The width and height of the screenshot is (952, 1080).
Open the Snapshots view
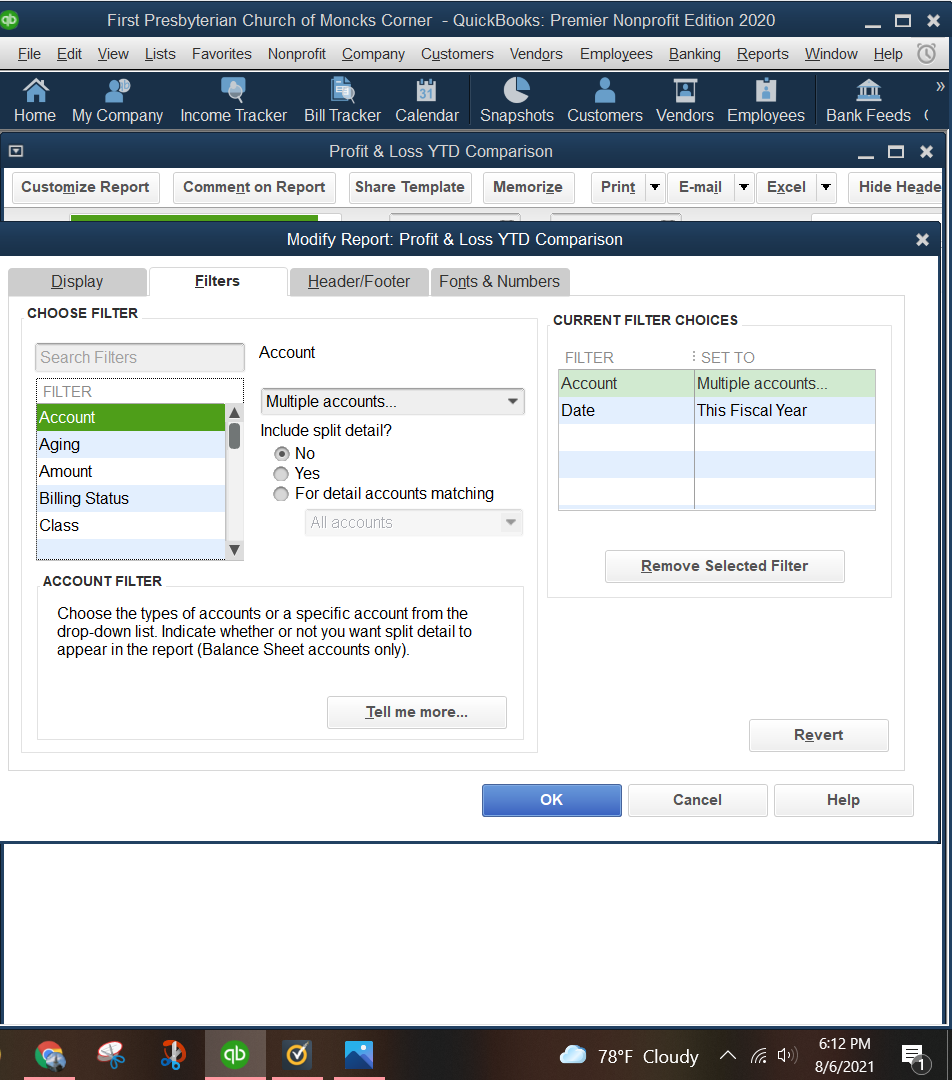click(x=516, y=100)
